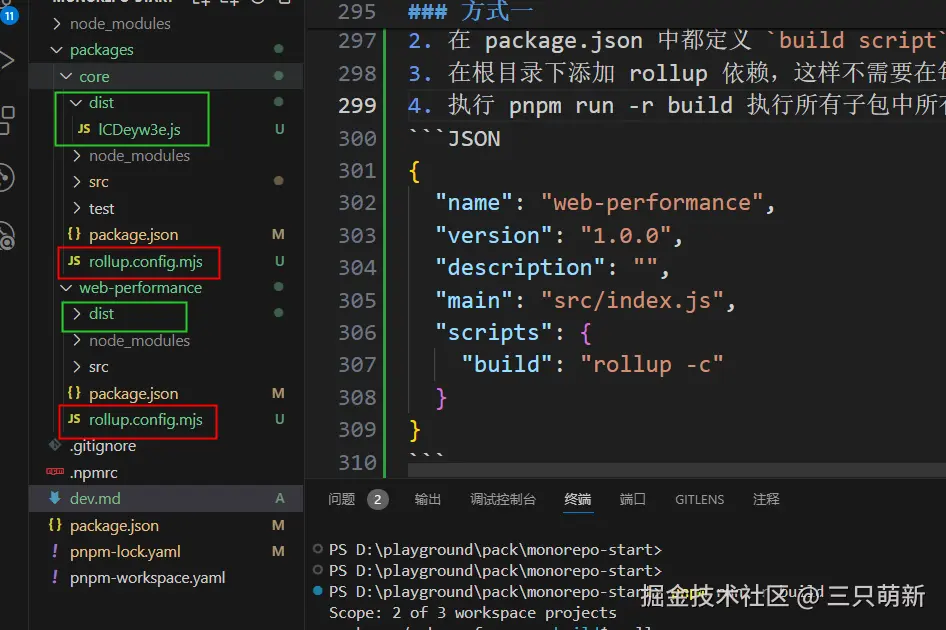Open the 注释 (Comments) tab
Viewport: 946px width, 630px height.
pyautogui.click(x=766, y=499)
